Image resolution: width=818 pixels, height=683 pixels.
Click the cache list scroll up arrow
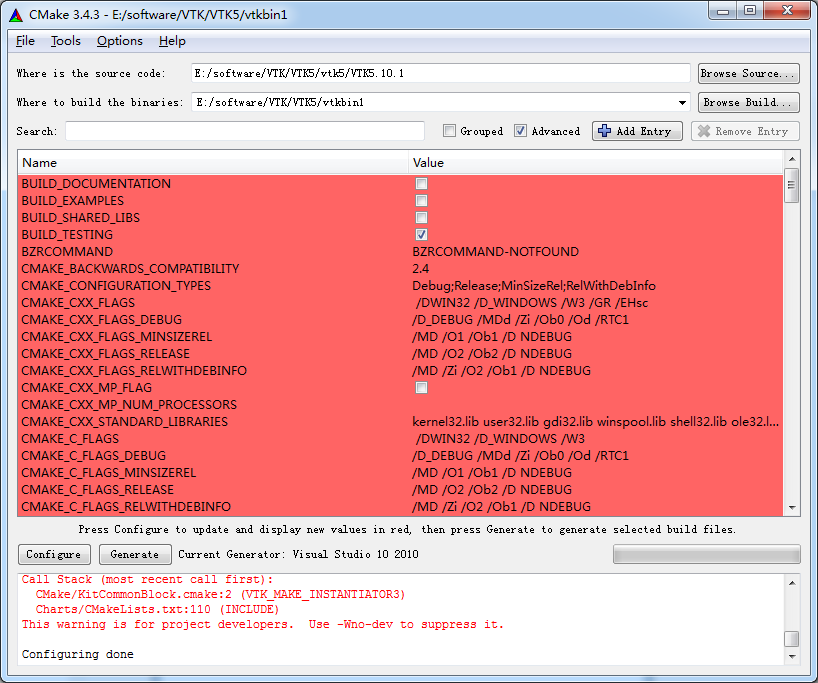pos(792,159)
